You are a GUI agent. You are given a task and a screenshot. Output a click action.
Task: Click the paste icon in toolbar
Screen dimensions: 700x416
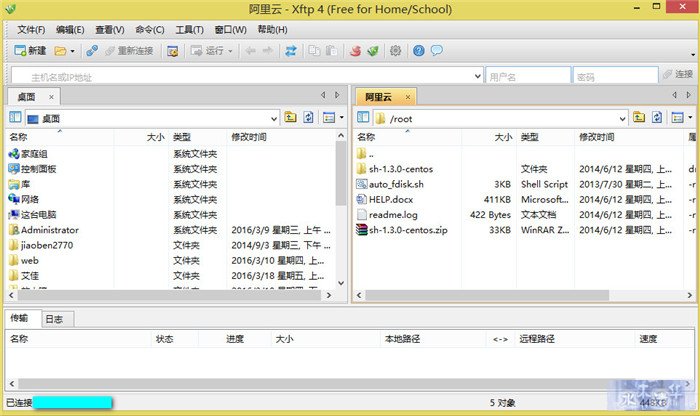click(331, 51)
